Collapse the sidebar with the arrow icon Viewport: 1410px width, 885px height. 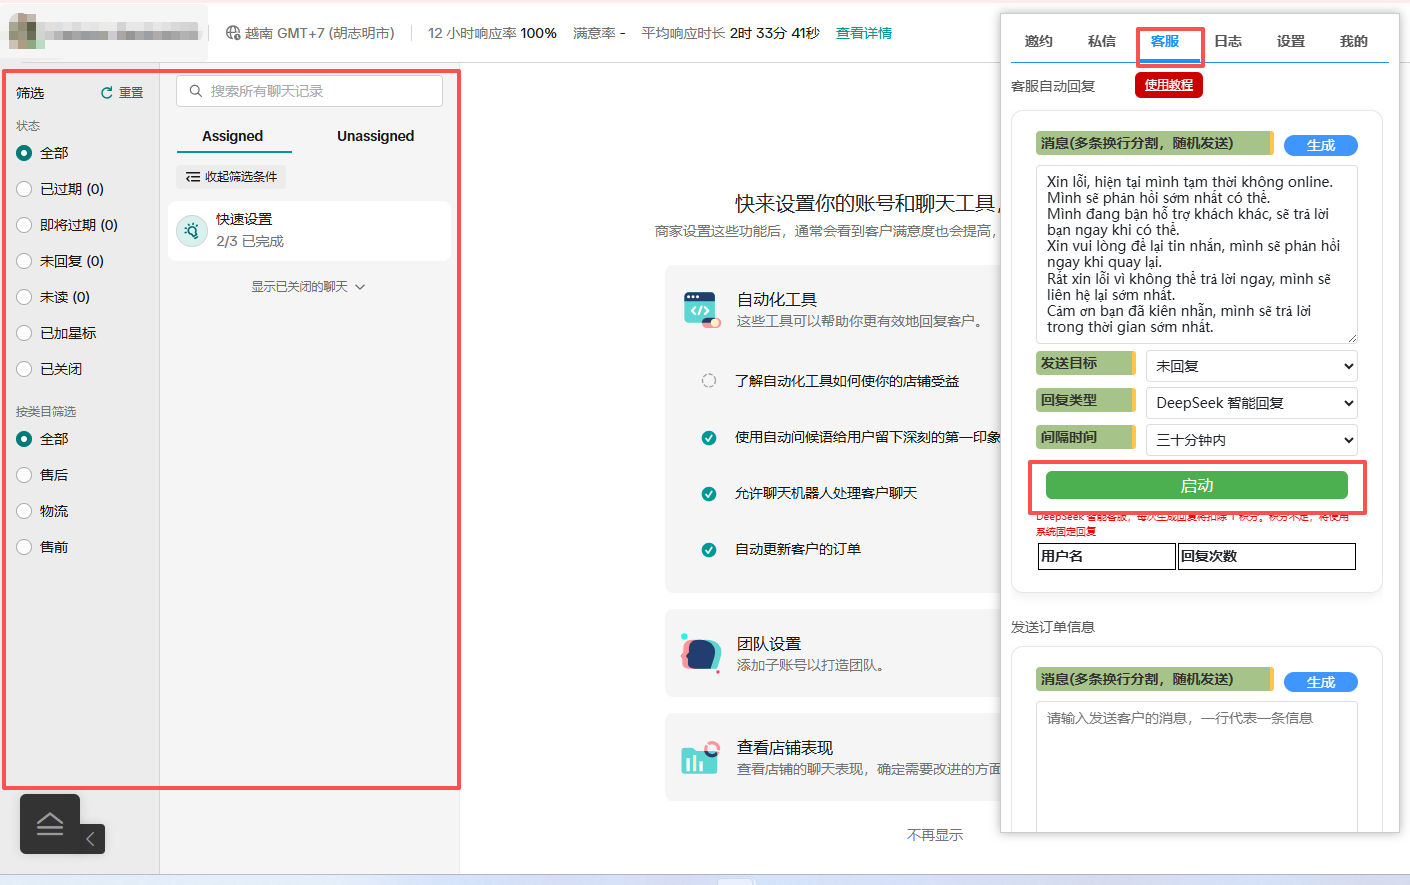90,839
